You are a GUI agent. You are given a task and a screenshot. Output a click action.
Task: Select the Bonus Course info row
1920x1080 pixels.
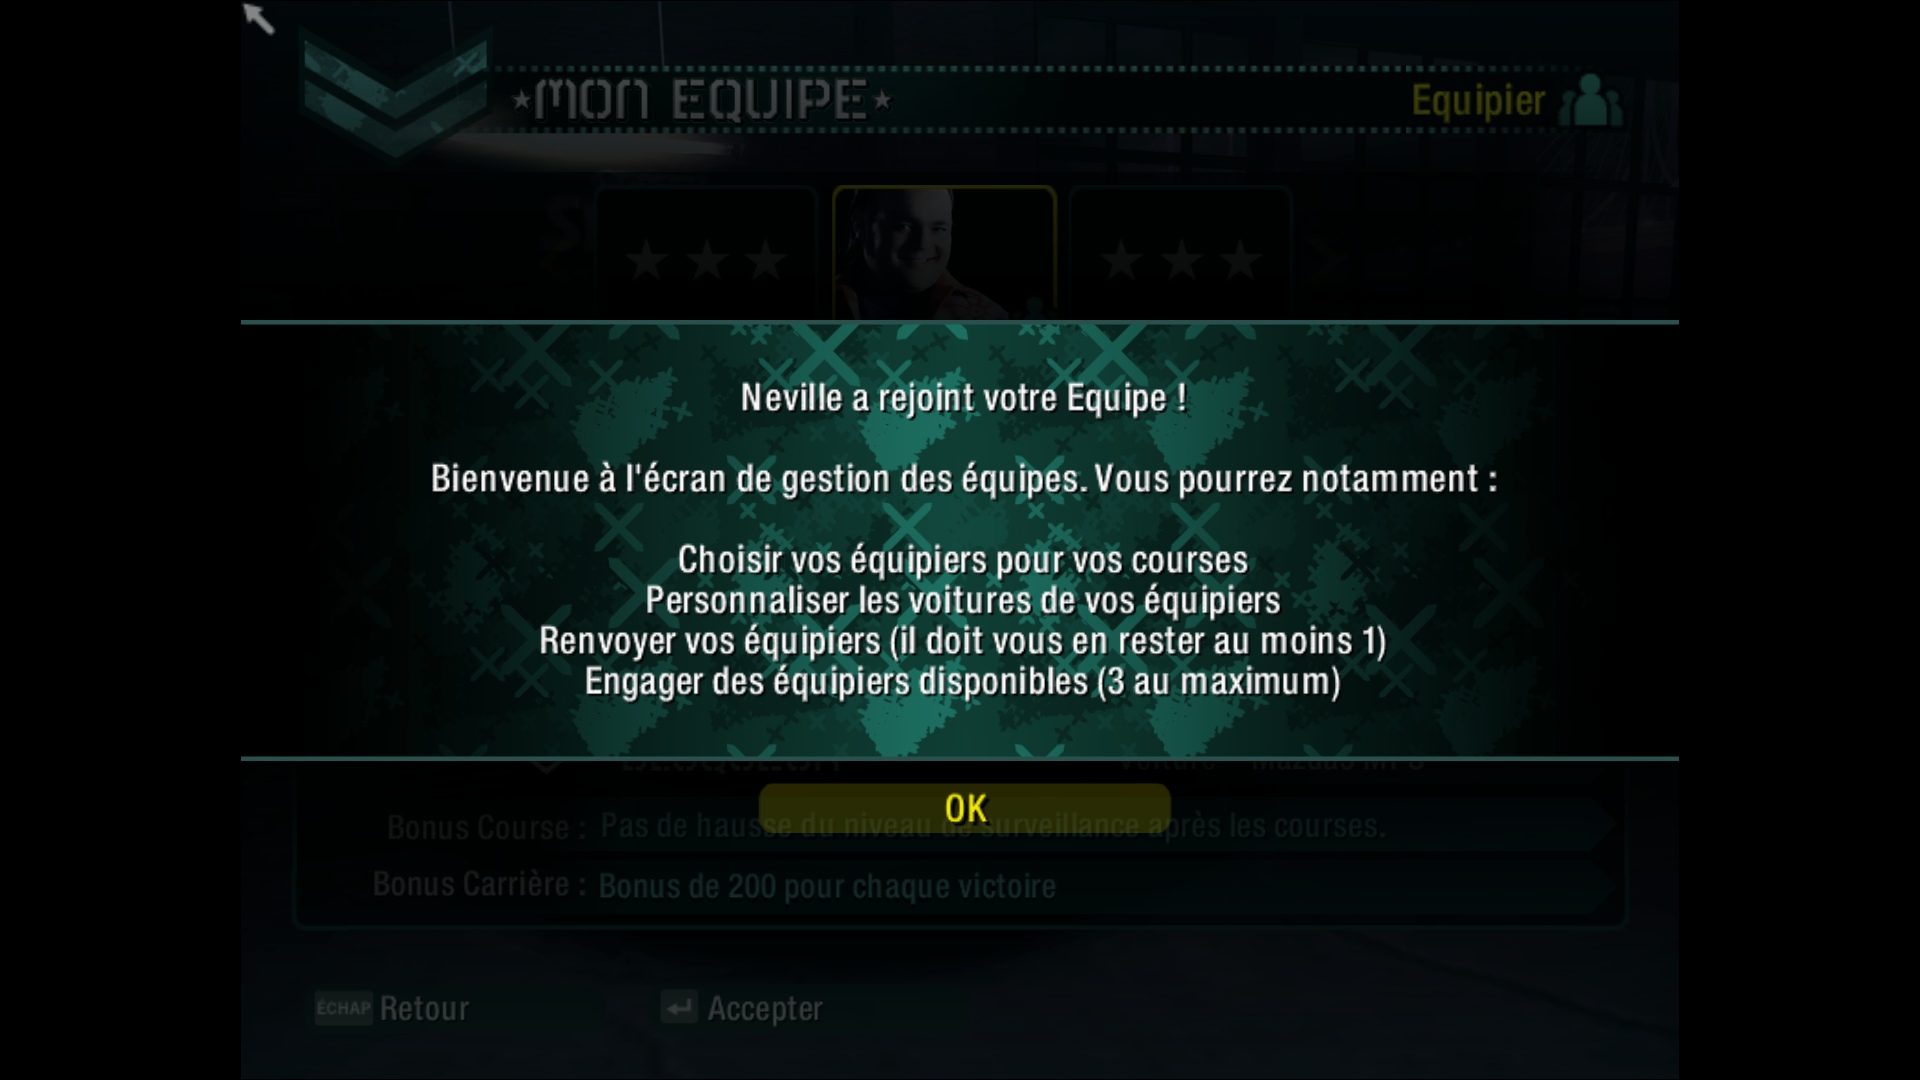coord(955,827)
